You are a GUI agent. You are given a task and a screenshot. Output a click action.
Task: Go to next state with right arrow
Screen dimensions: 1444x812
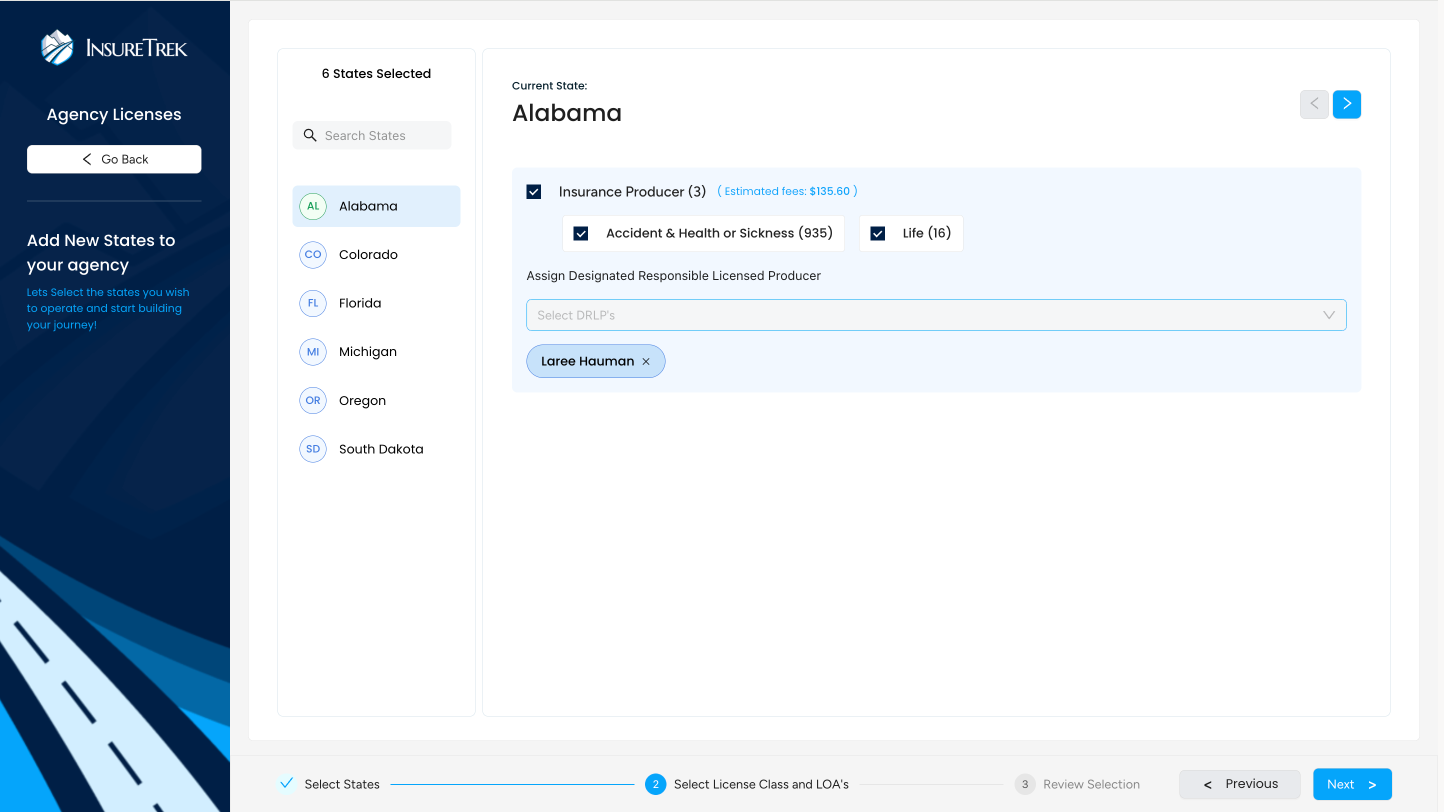point(1346,104)
